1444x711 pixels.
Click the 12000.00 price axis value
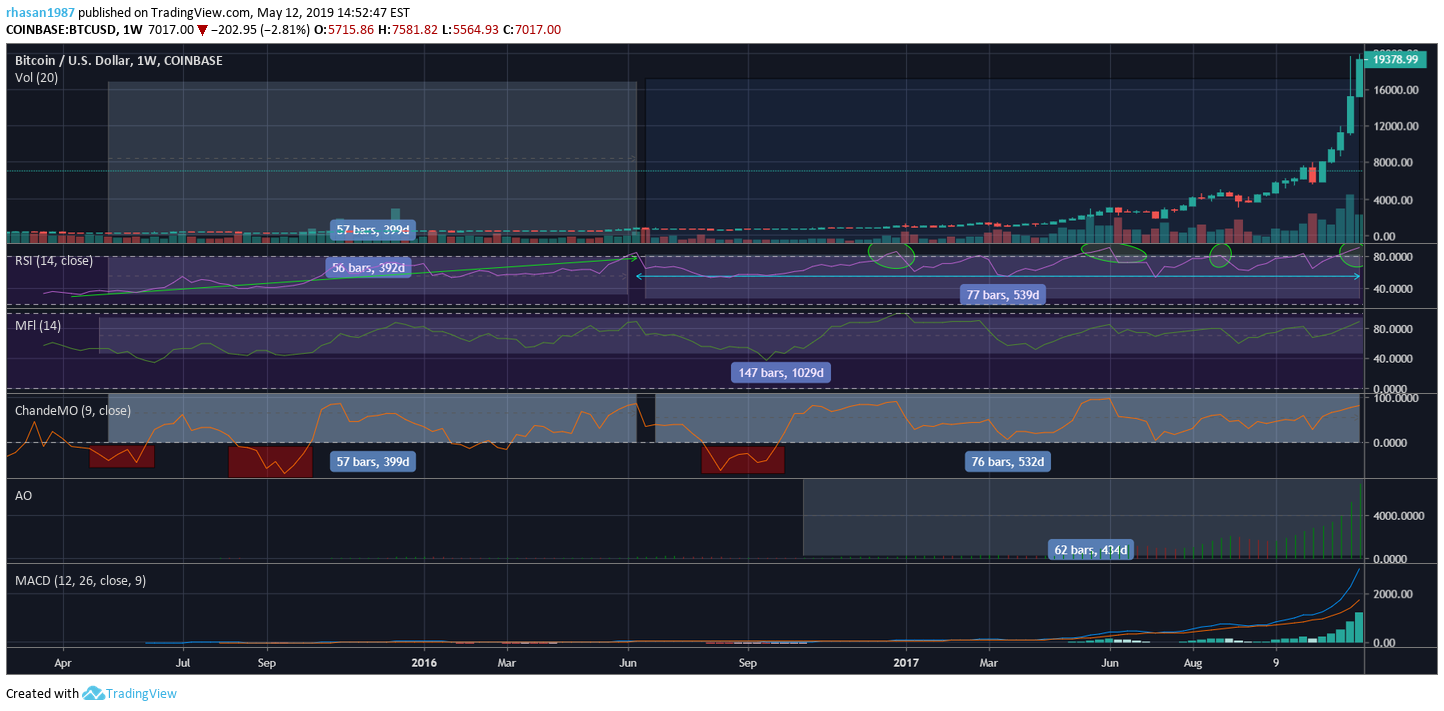tap(1397, 126)
